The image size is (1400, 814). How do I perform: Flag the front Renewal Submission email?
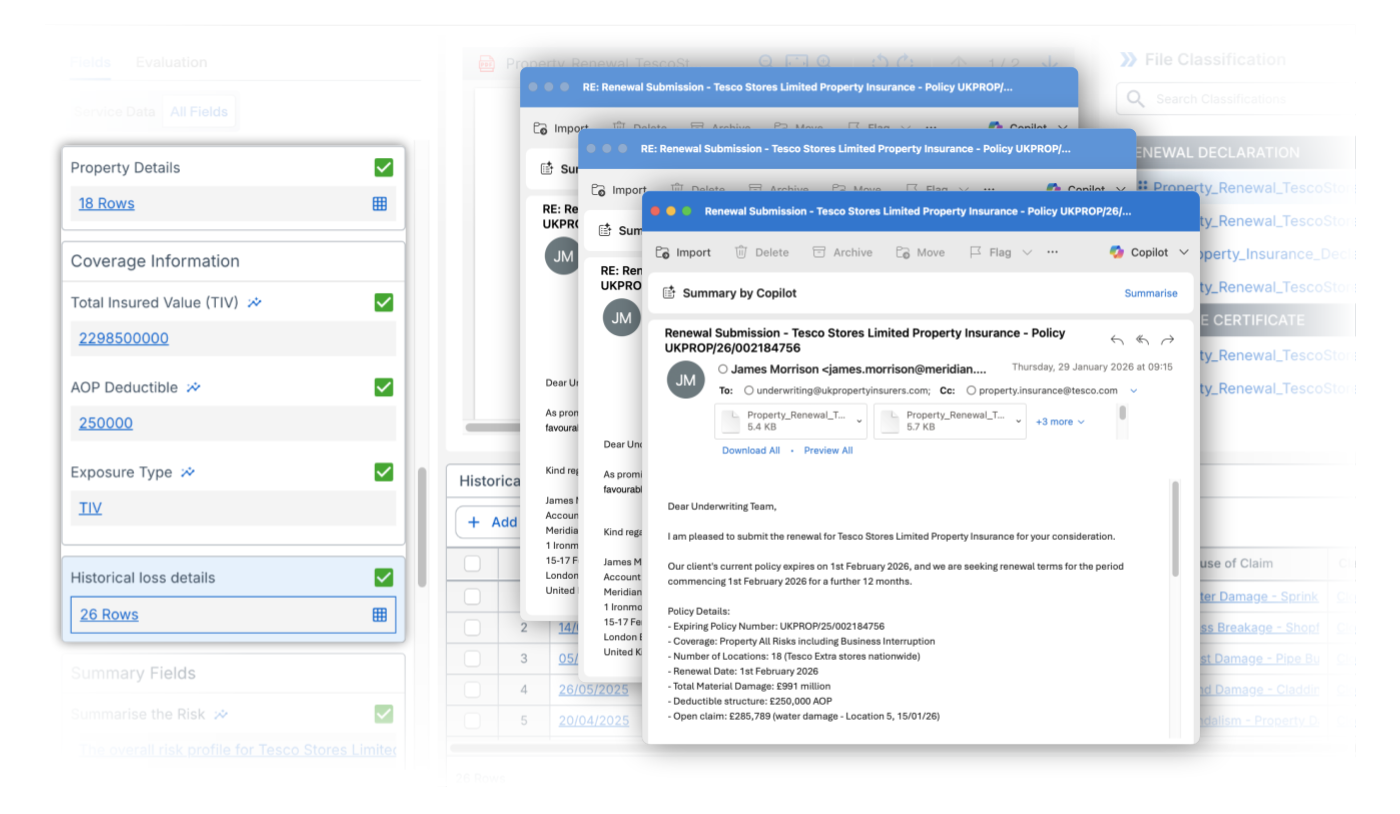990,253
